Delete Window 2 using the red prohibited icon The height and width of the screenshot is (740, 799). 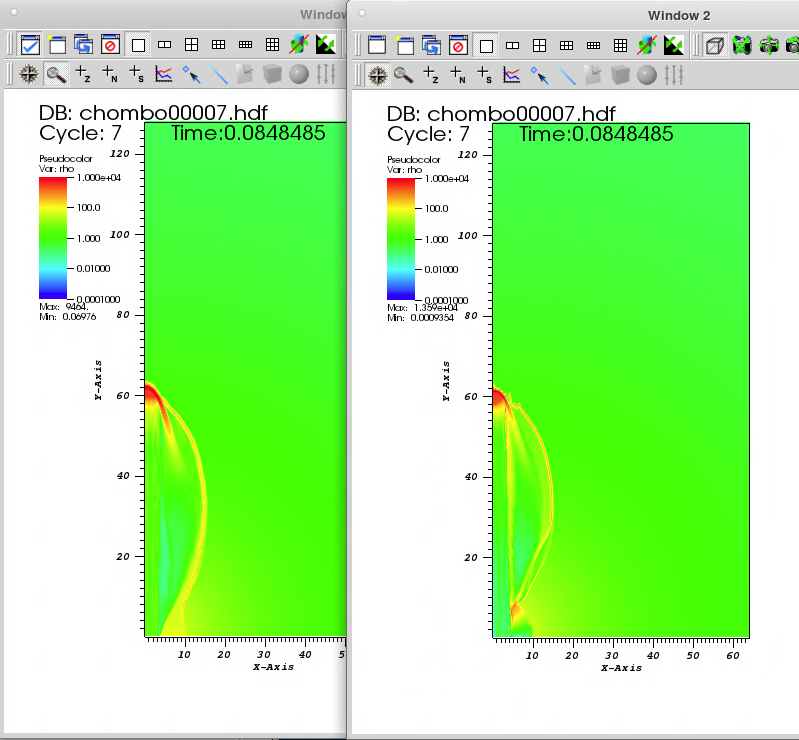tap(458, 46)
